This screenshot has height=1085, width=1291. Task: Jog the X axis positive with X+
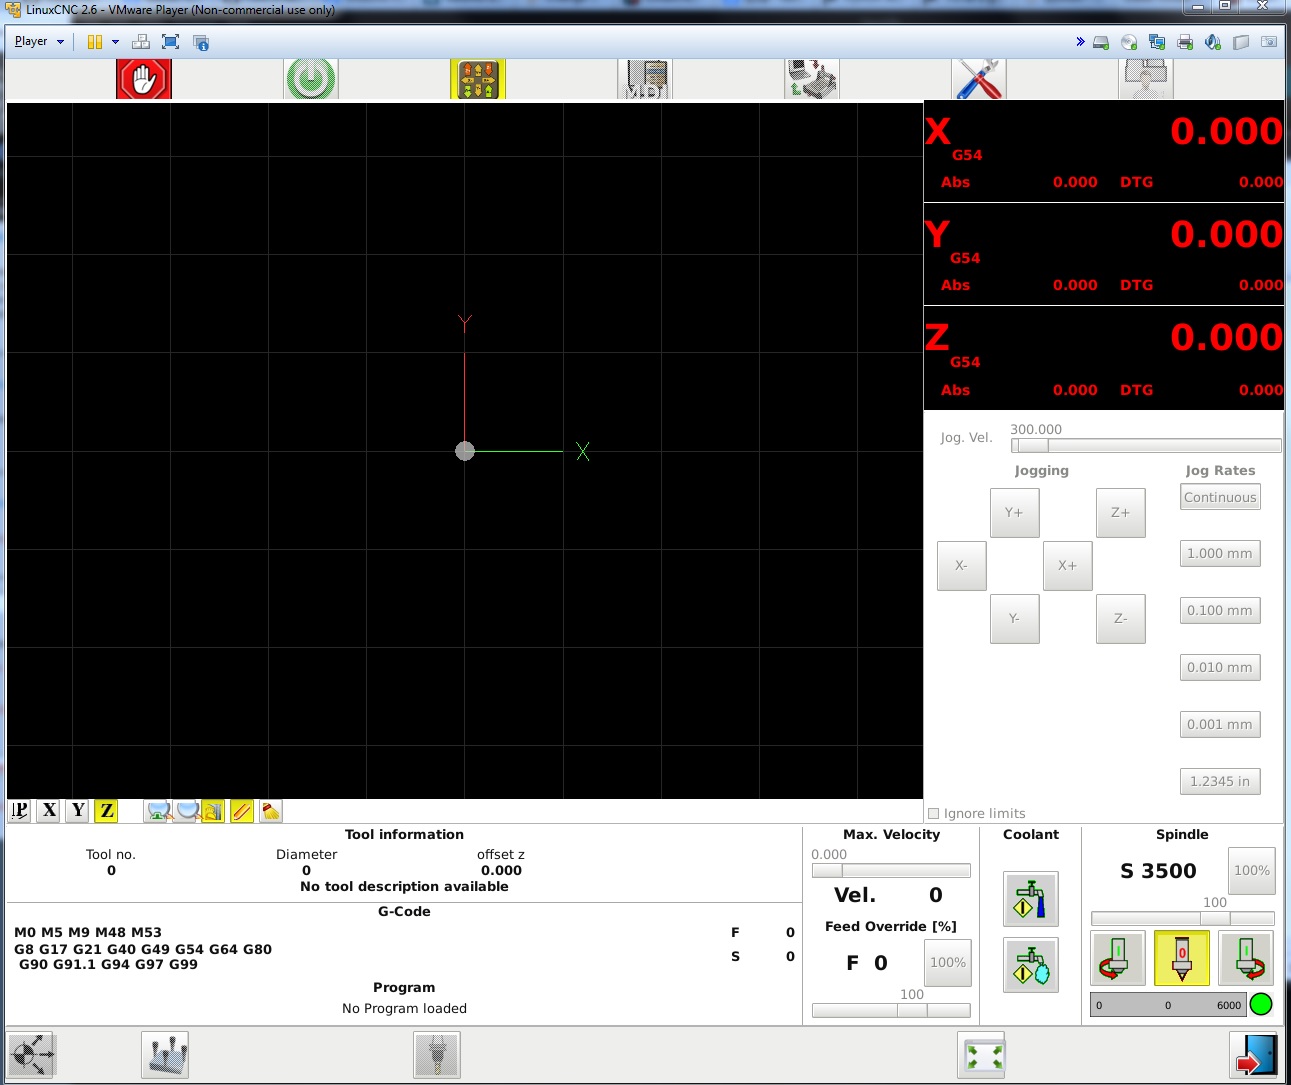(1068, 566)
